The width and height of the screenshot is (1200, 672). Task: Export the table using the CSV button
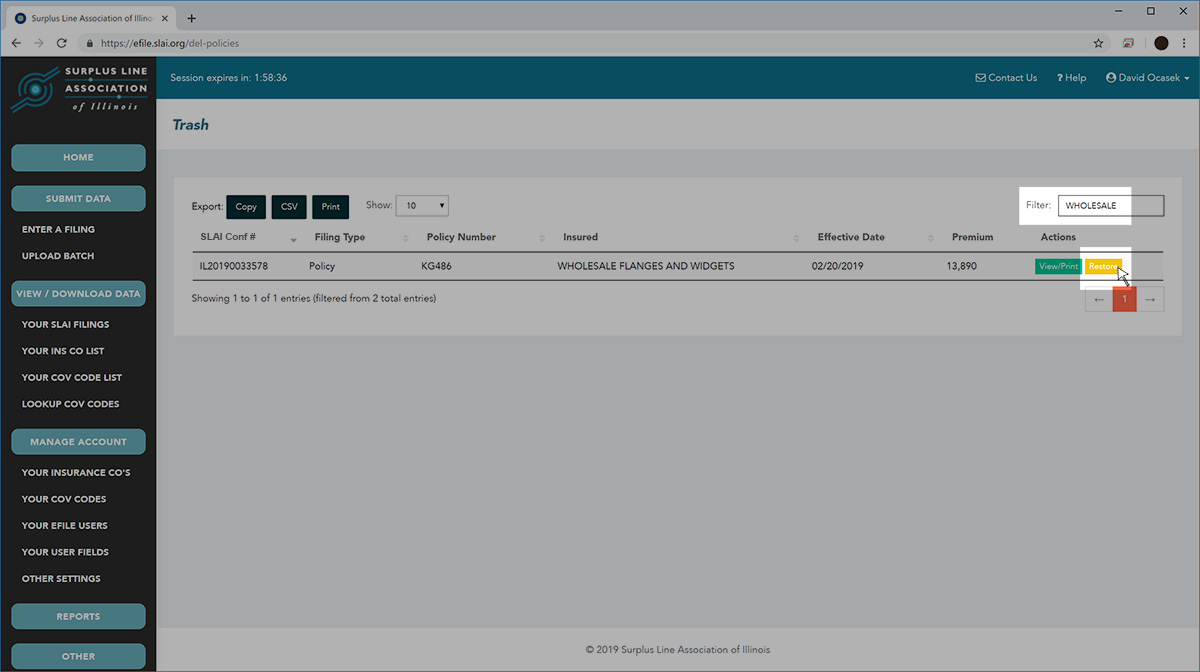(x=288, y=206)
